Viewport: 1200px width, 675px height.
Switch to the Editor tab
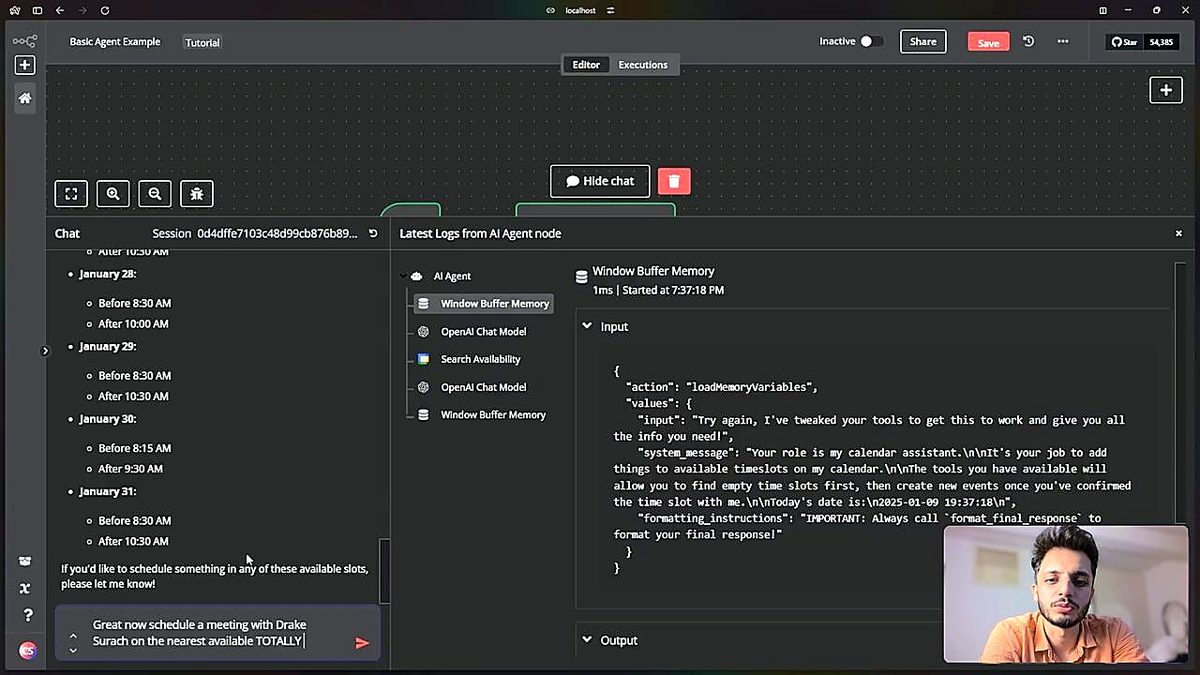[586, 65]
